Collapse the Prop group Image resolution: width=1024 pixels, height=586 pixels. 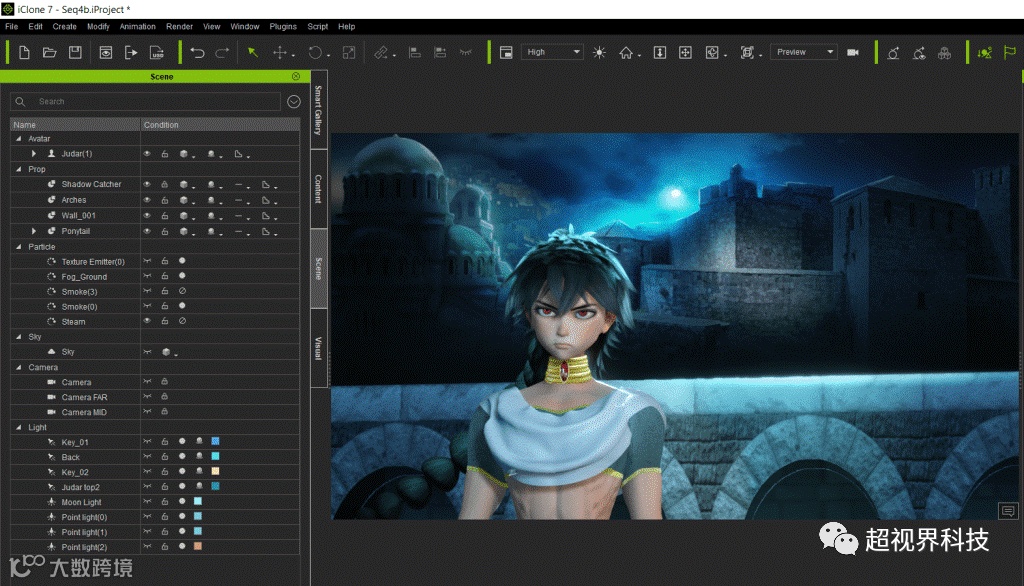18,169
